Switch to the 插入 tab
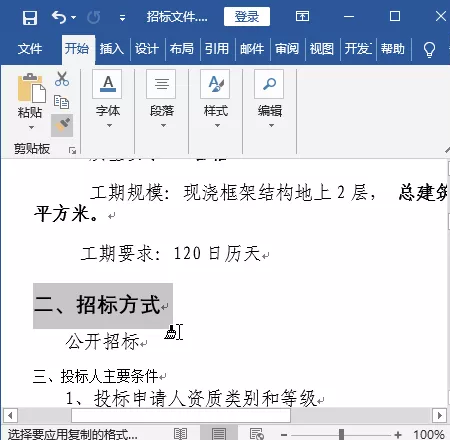This screenshot has height=440, width=450. tap(112, 49)
